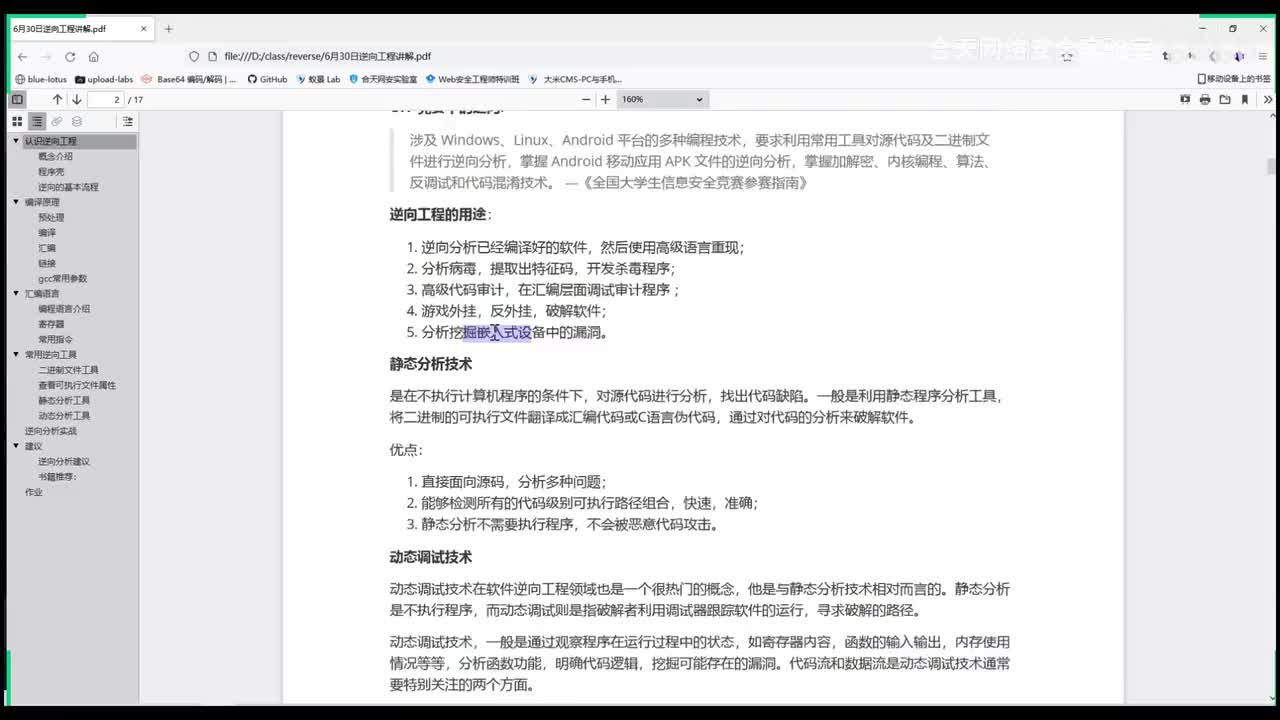
Task: Collapse the 建议 outline section
Action: [16, 446]
